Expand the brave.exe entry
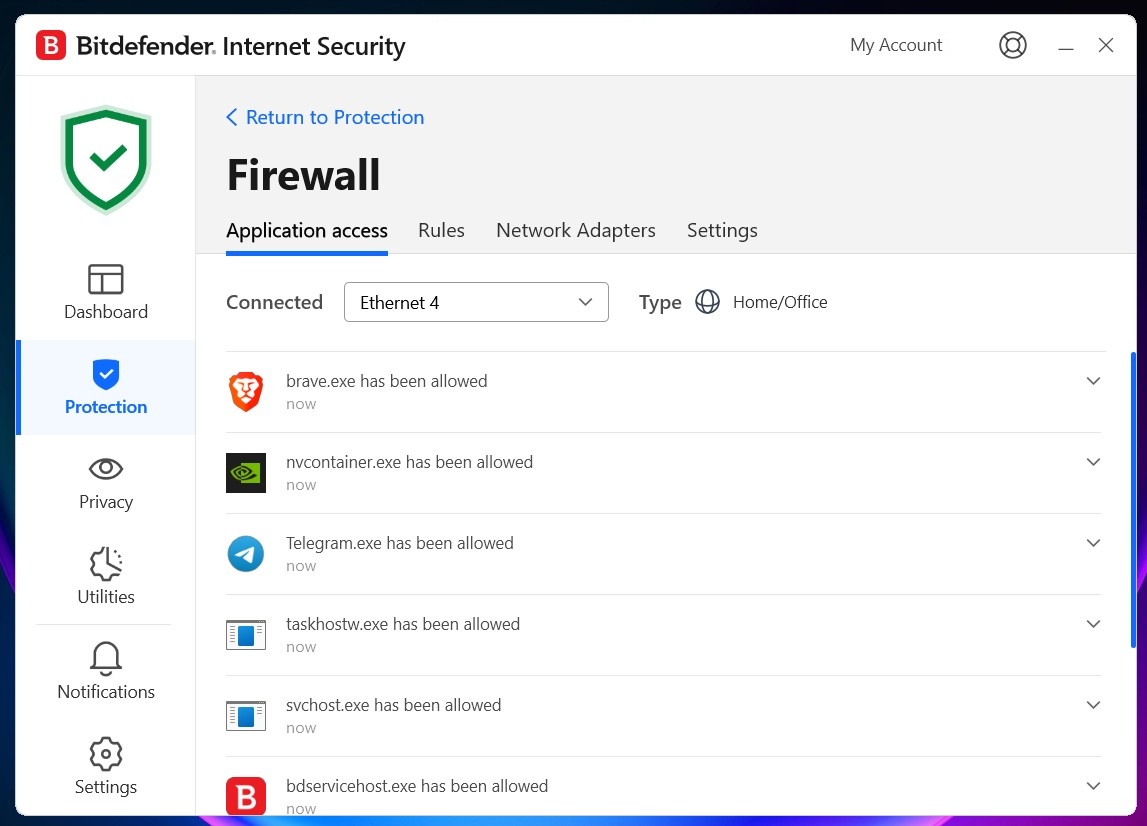Screen dimensions: 1147x826 [1093, 381]
